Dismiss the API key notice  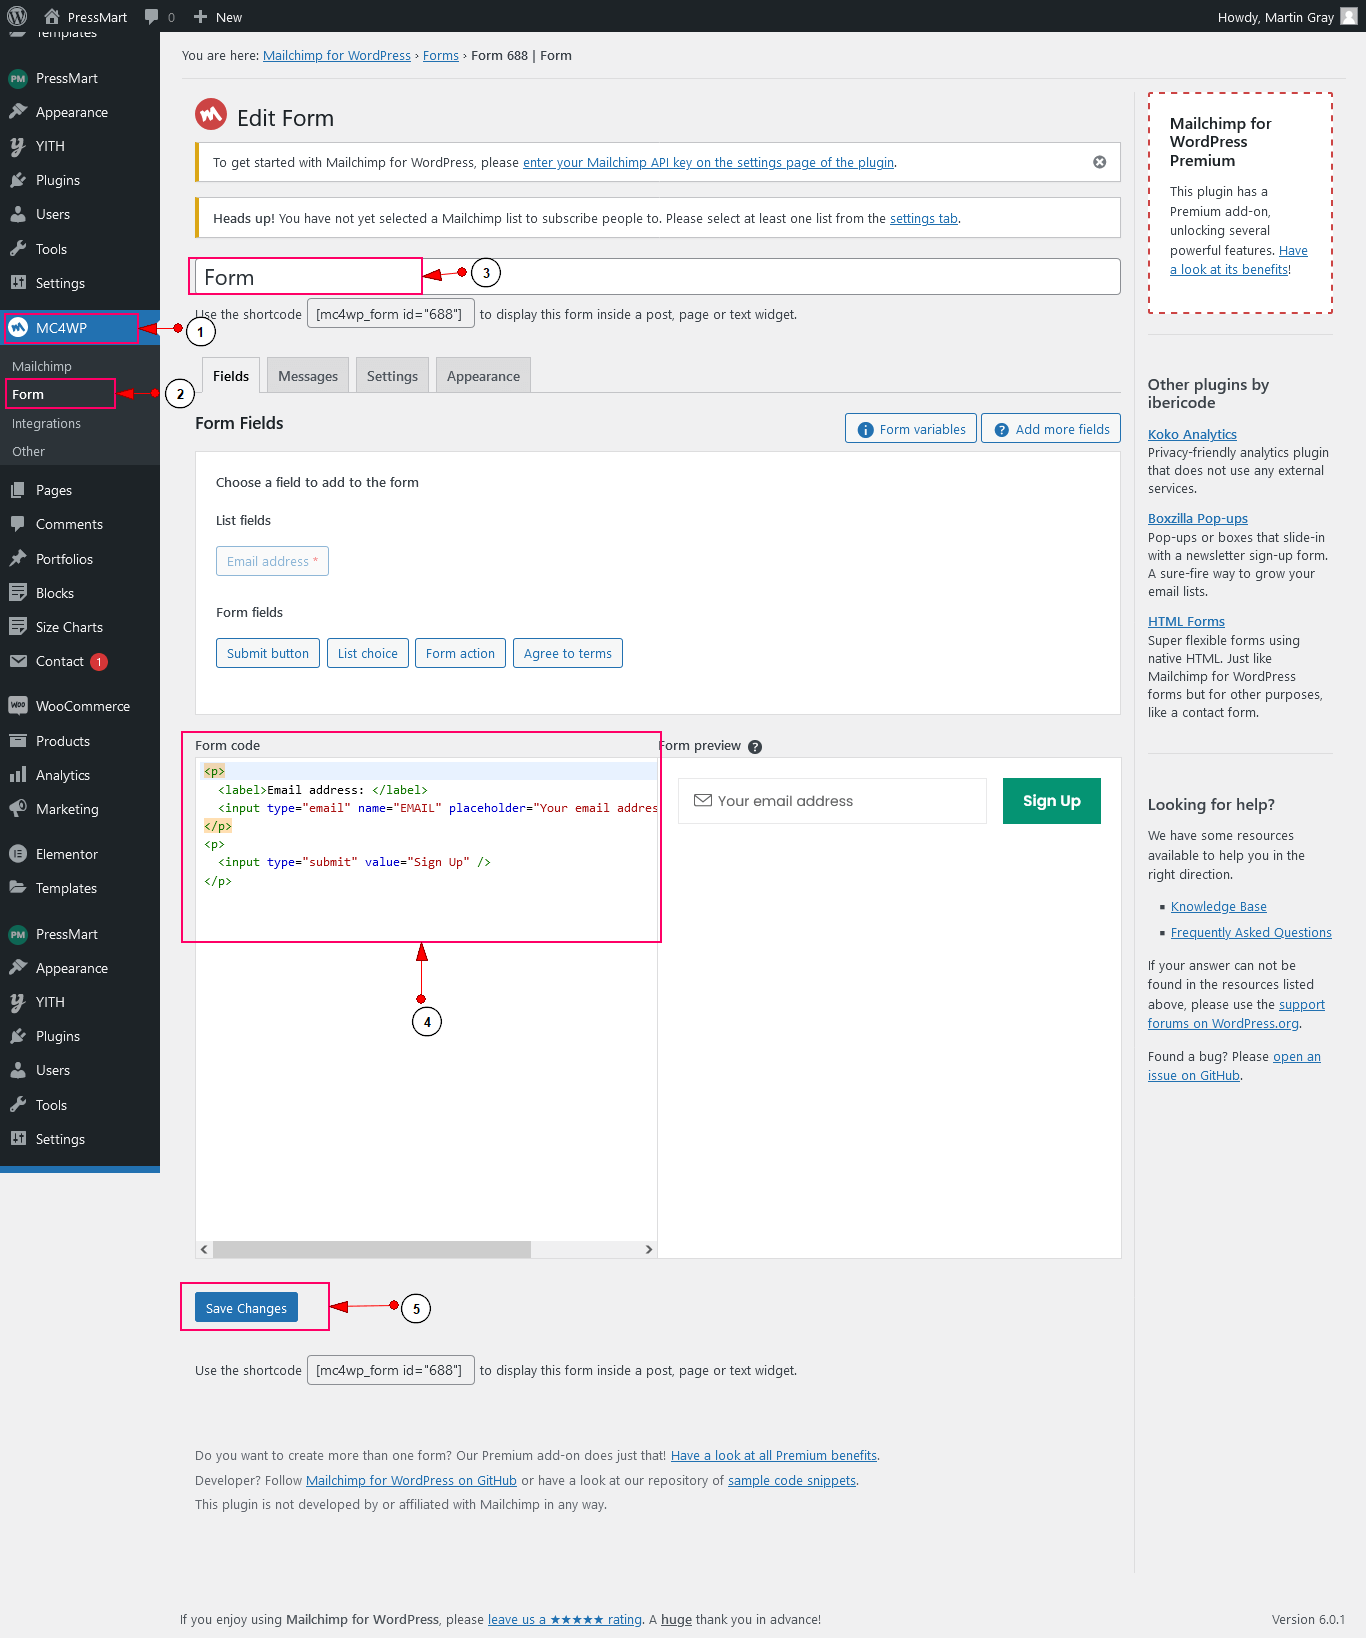[1099, 162]
